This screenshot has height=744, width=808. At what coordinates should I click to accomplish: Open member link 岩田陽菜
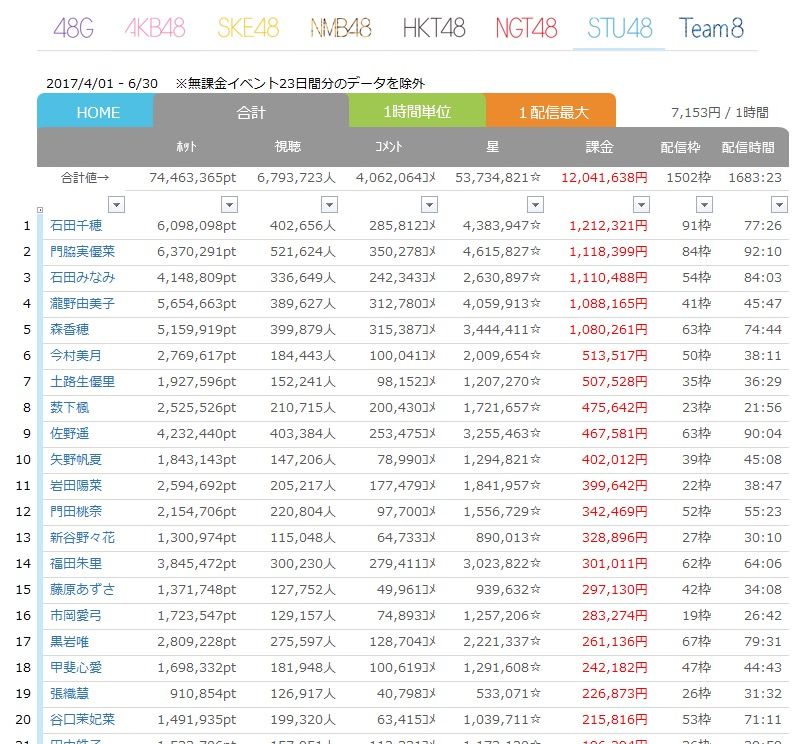(x=76, y=486)
